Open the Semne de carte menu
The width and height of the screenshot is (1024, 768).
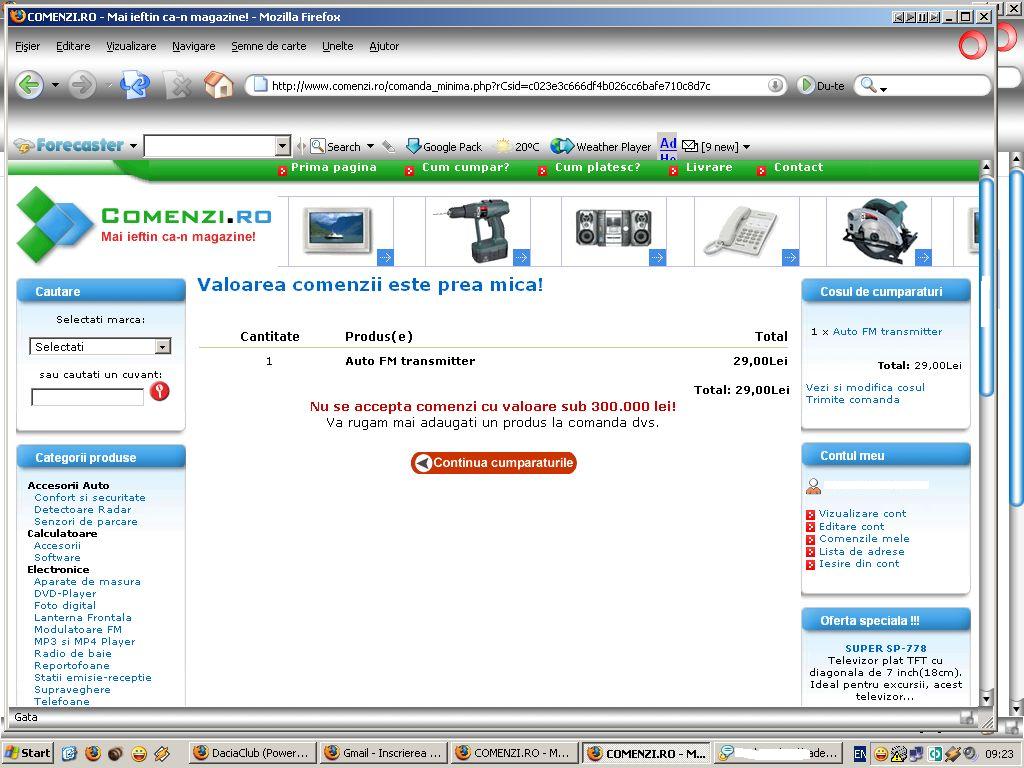pos(268,46)
